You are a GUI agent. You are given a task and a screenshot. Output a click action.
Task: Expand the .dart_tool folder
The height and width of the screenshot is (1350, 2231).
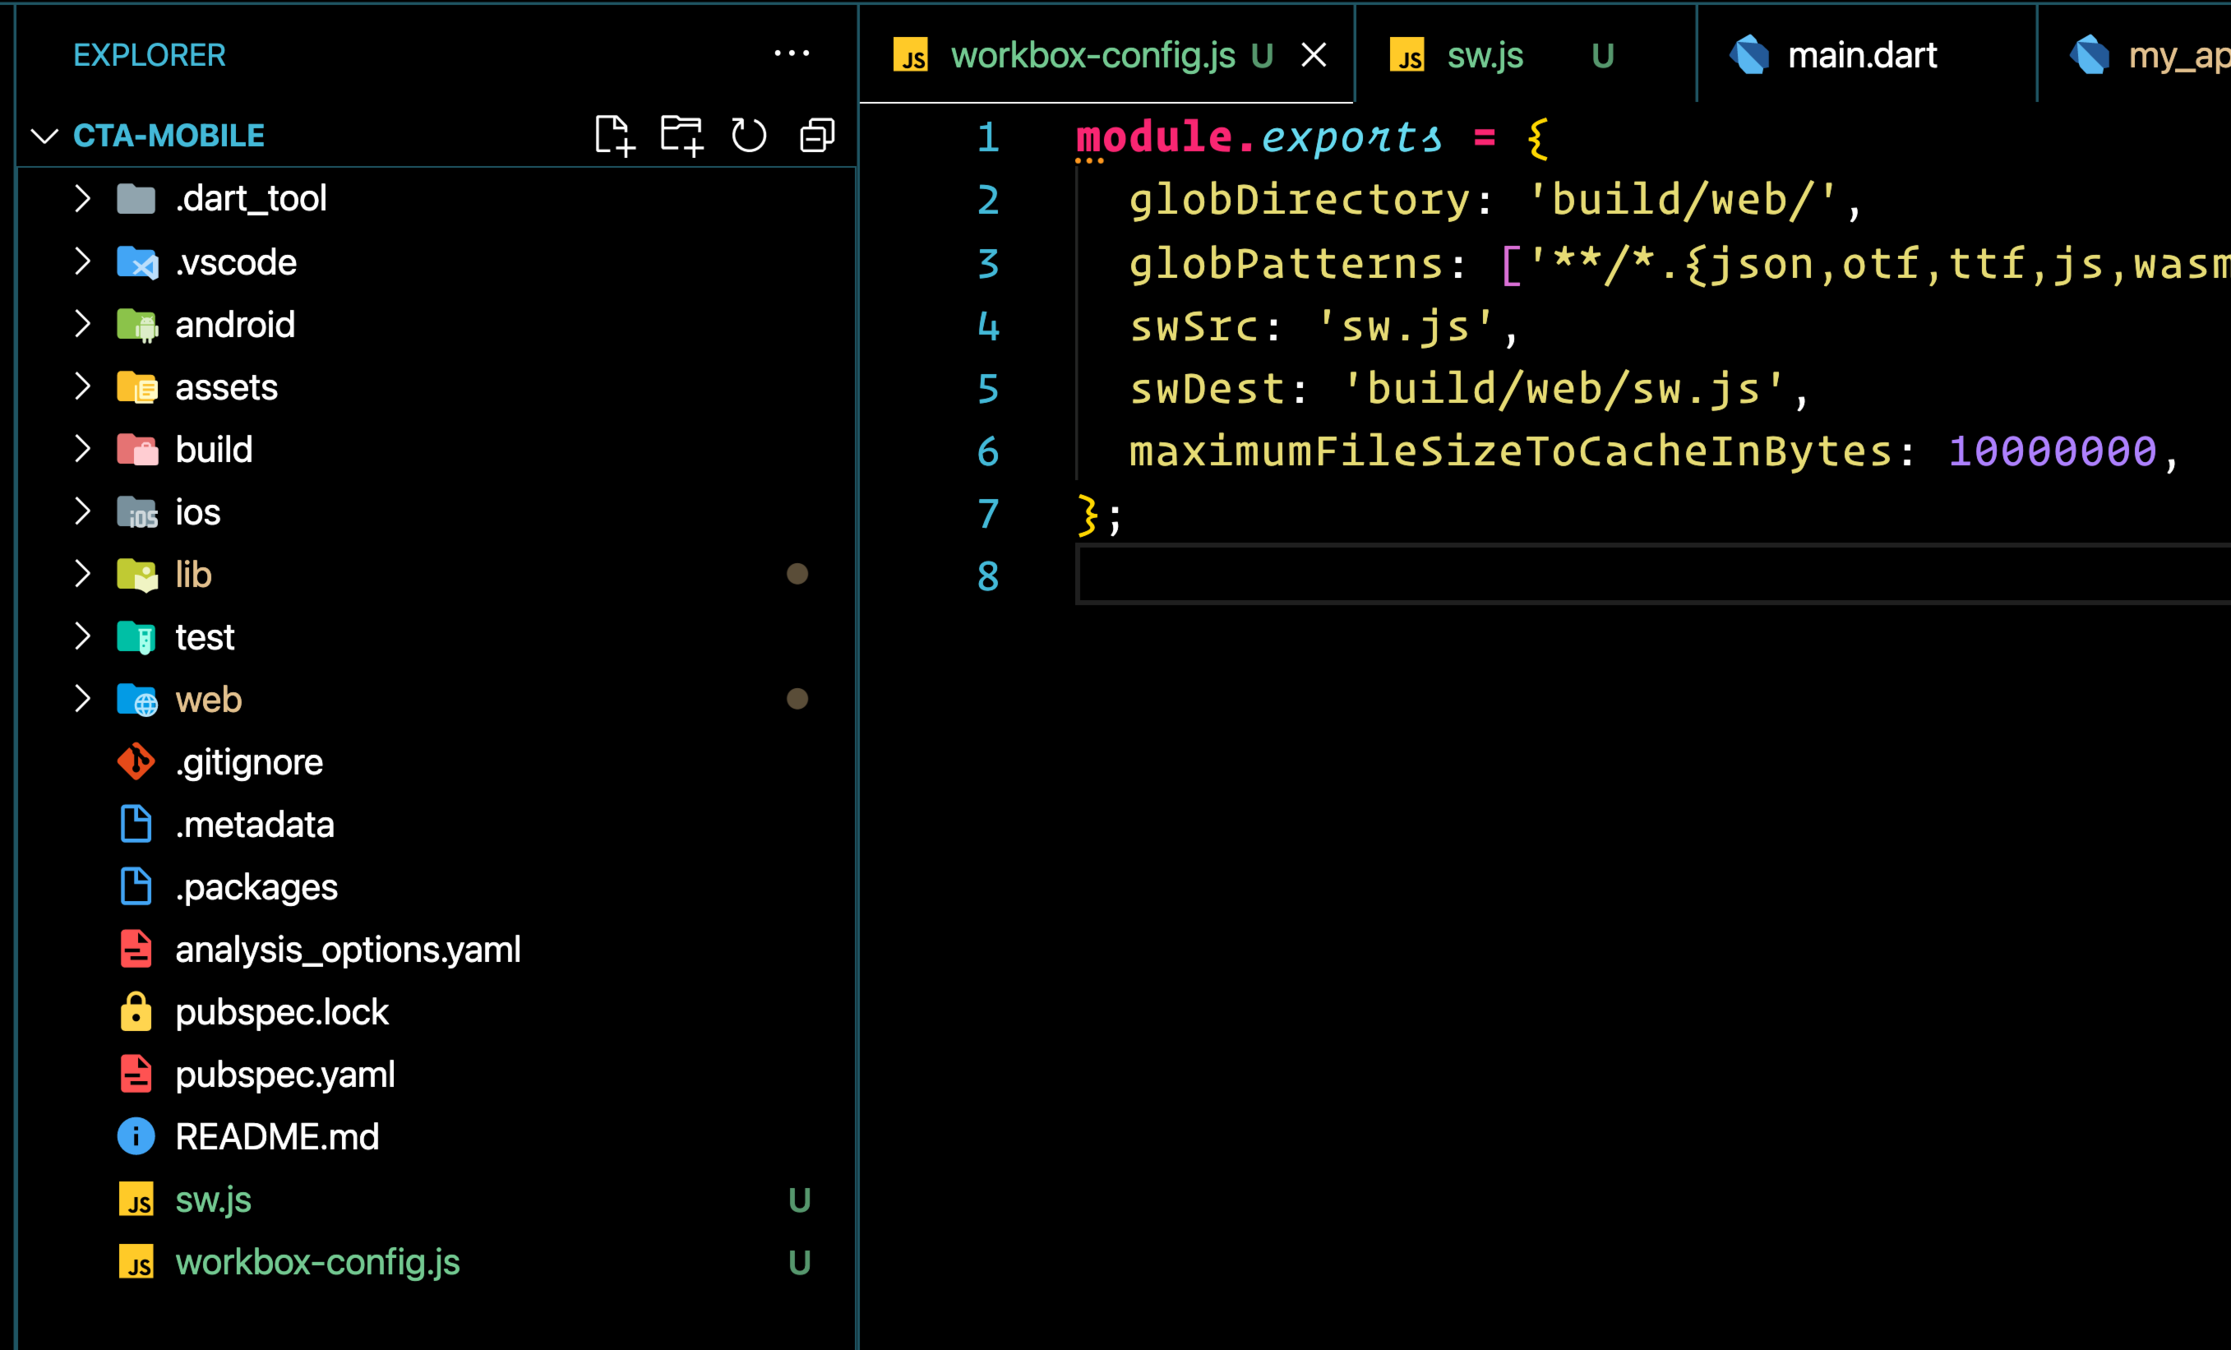83,198
